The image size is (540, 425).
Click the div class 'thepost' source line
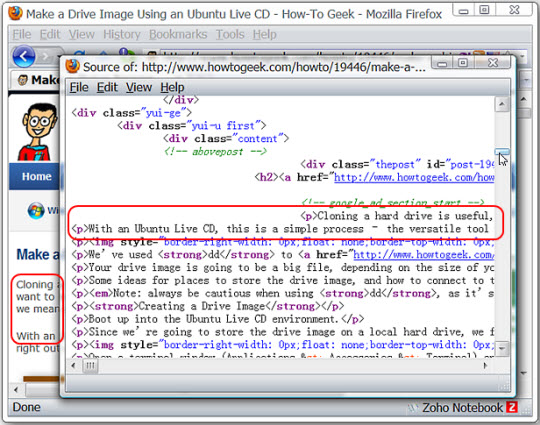tap(397, 164)
